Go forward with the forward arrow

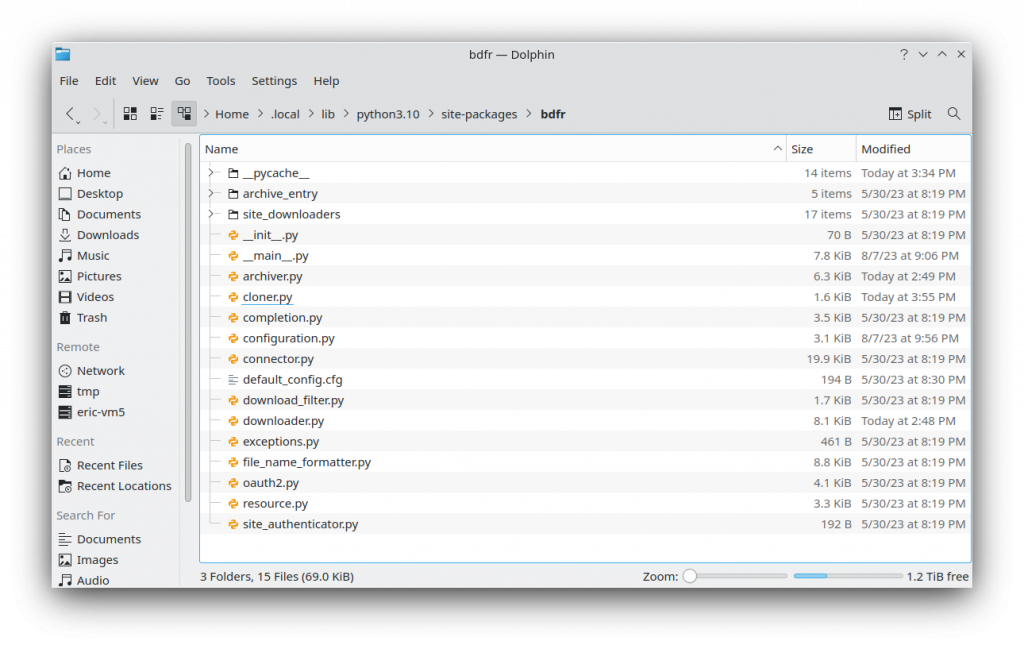[x=98, y=114]
